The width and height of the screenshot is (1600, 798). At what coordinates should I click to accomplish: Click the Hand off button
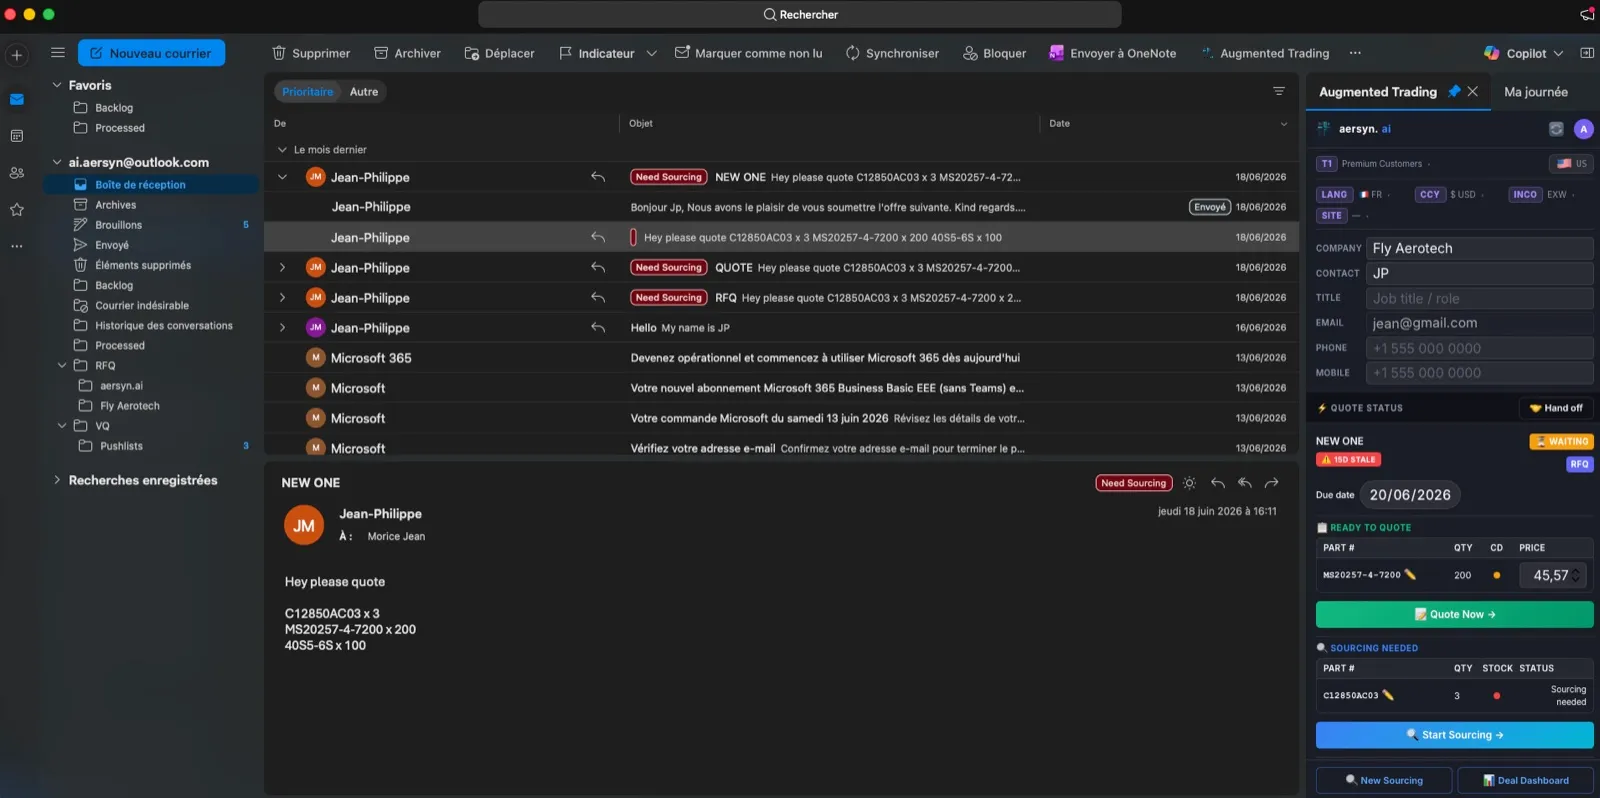[x=1556, y=408]
